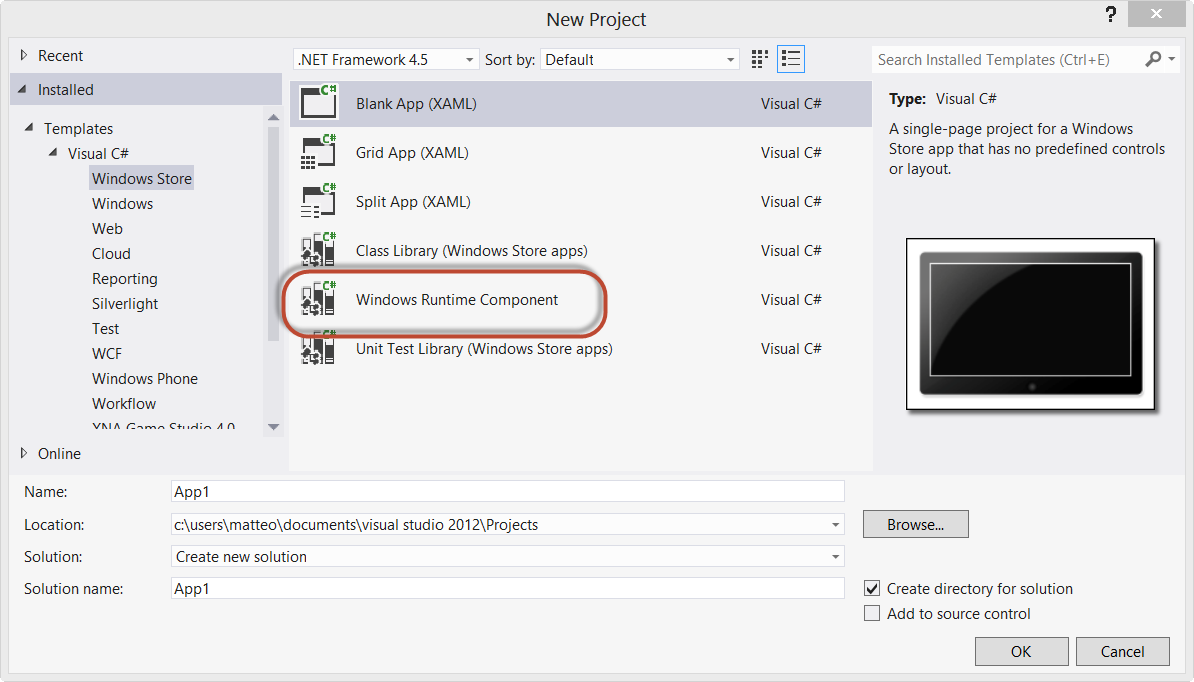Open the search options dropdown arrow
This screenshot has height=682, width=1194.
point(1171,59)
